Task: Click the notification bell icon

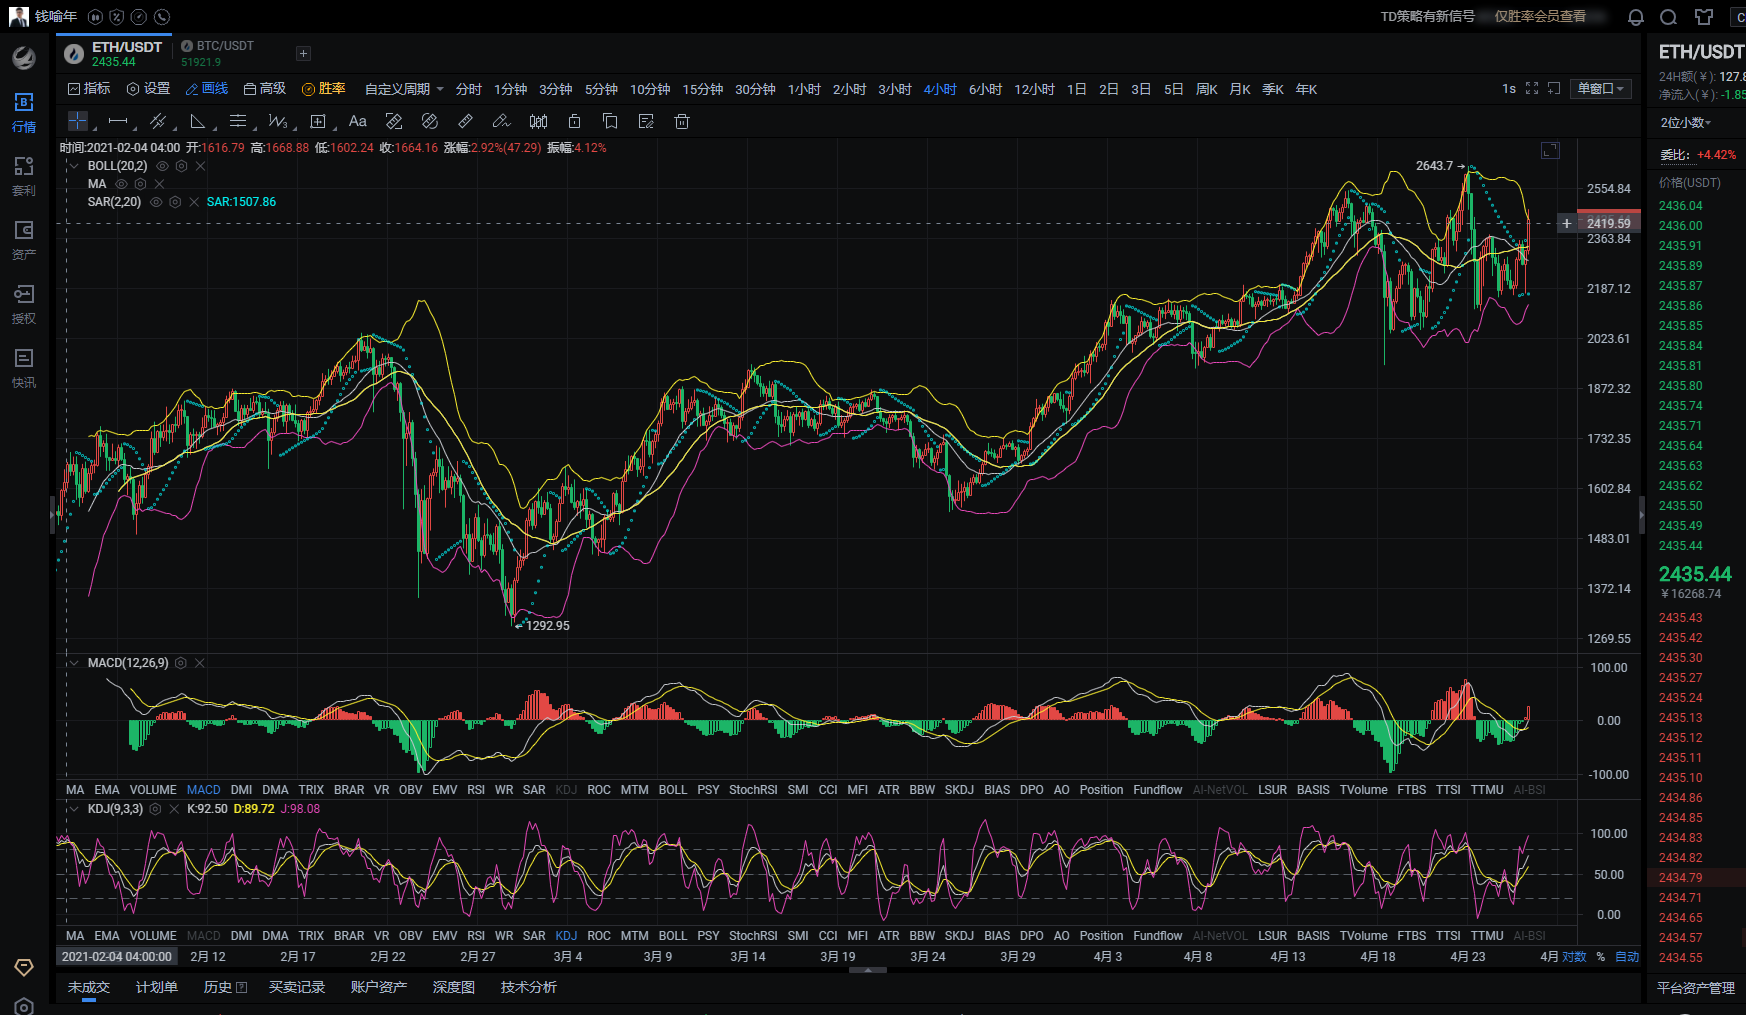Action: tap(1636, 17)
